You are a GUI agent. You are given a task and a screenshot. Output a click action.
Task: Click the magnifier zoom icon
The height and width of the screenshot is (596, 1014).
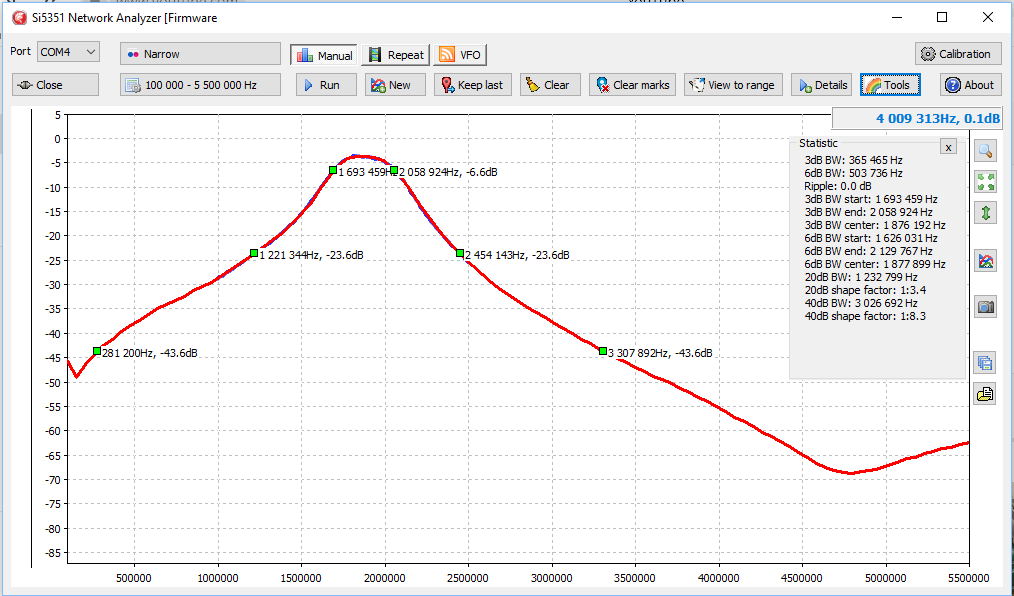(x=985, y=151)
